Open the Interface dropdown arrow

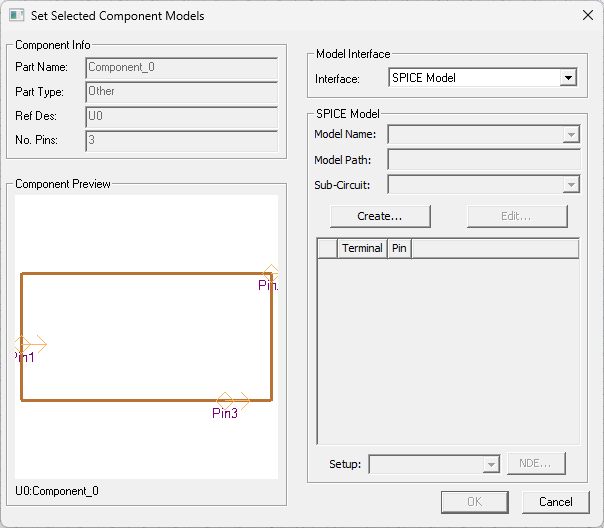[568, 78]
